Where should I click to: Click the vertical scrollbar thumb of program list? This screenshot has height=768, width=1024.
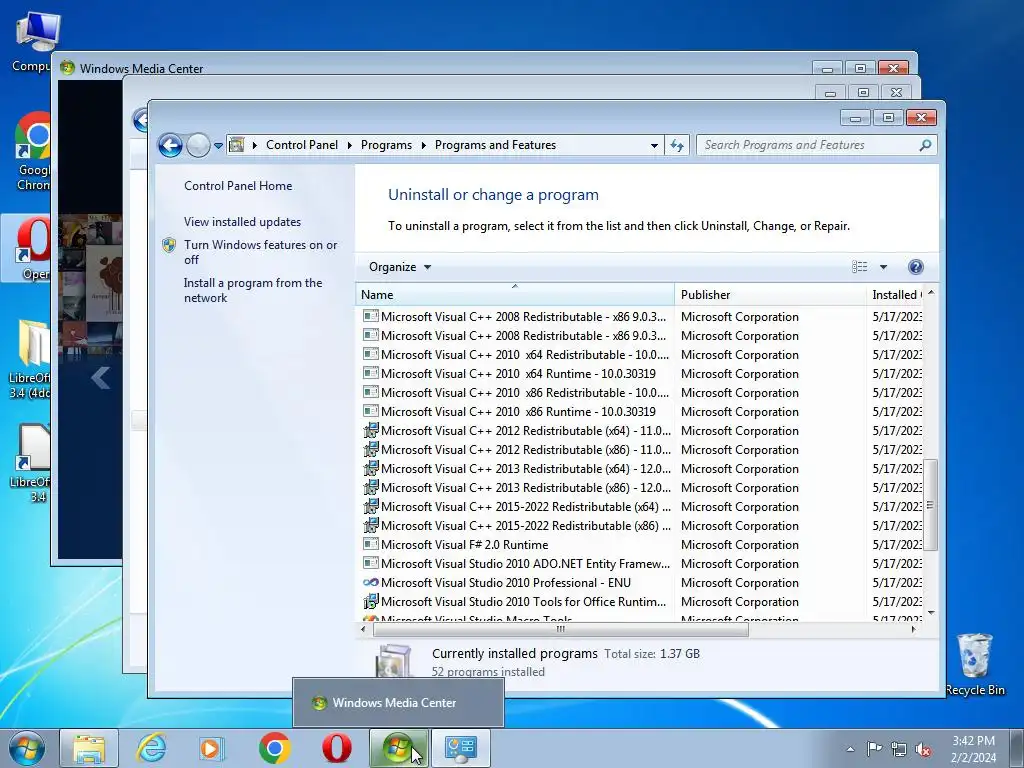tap(931, 505)
